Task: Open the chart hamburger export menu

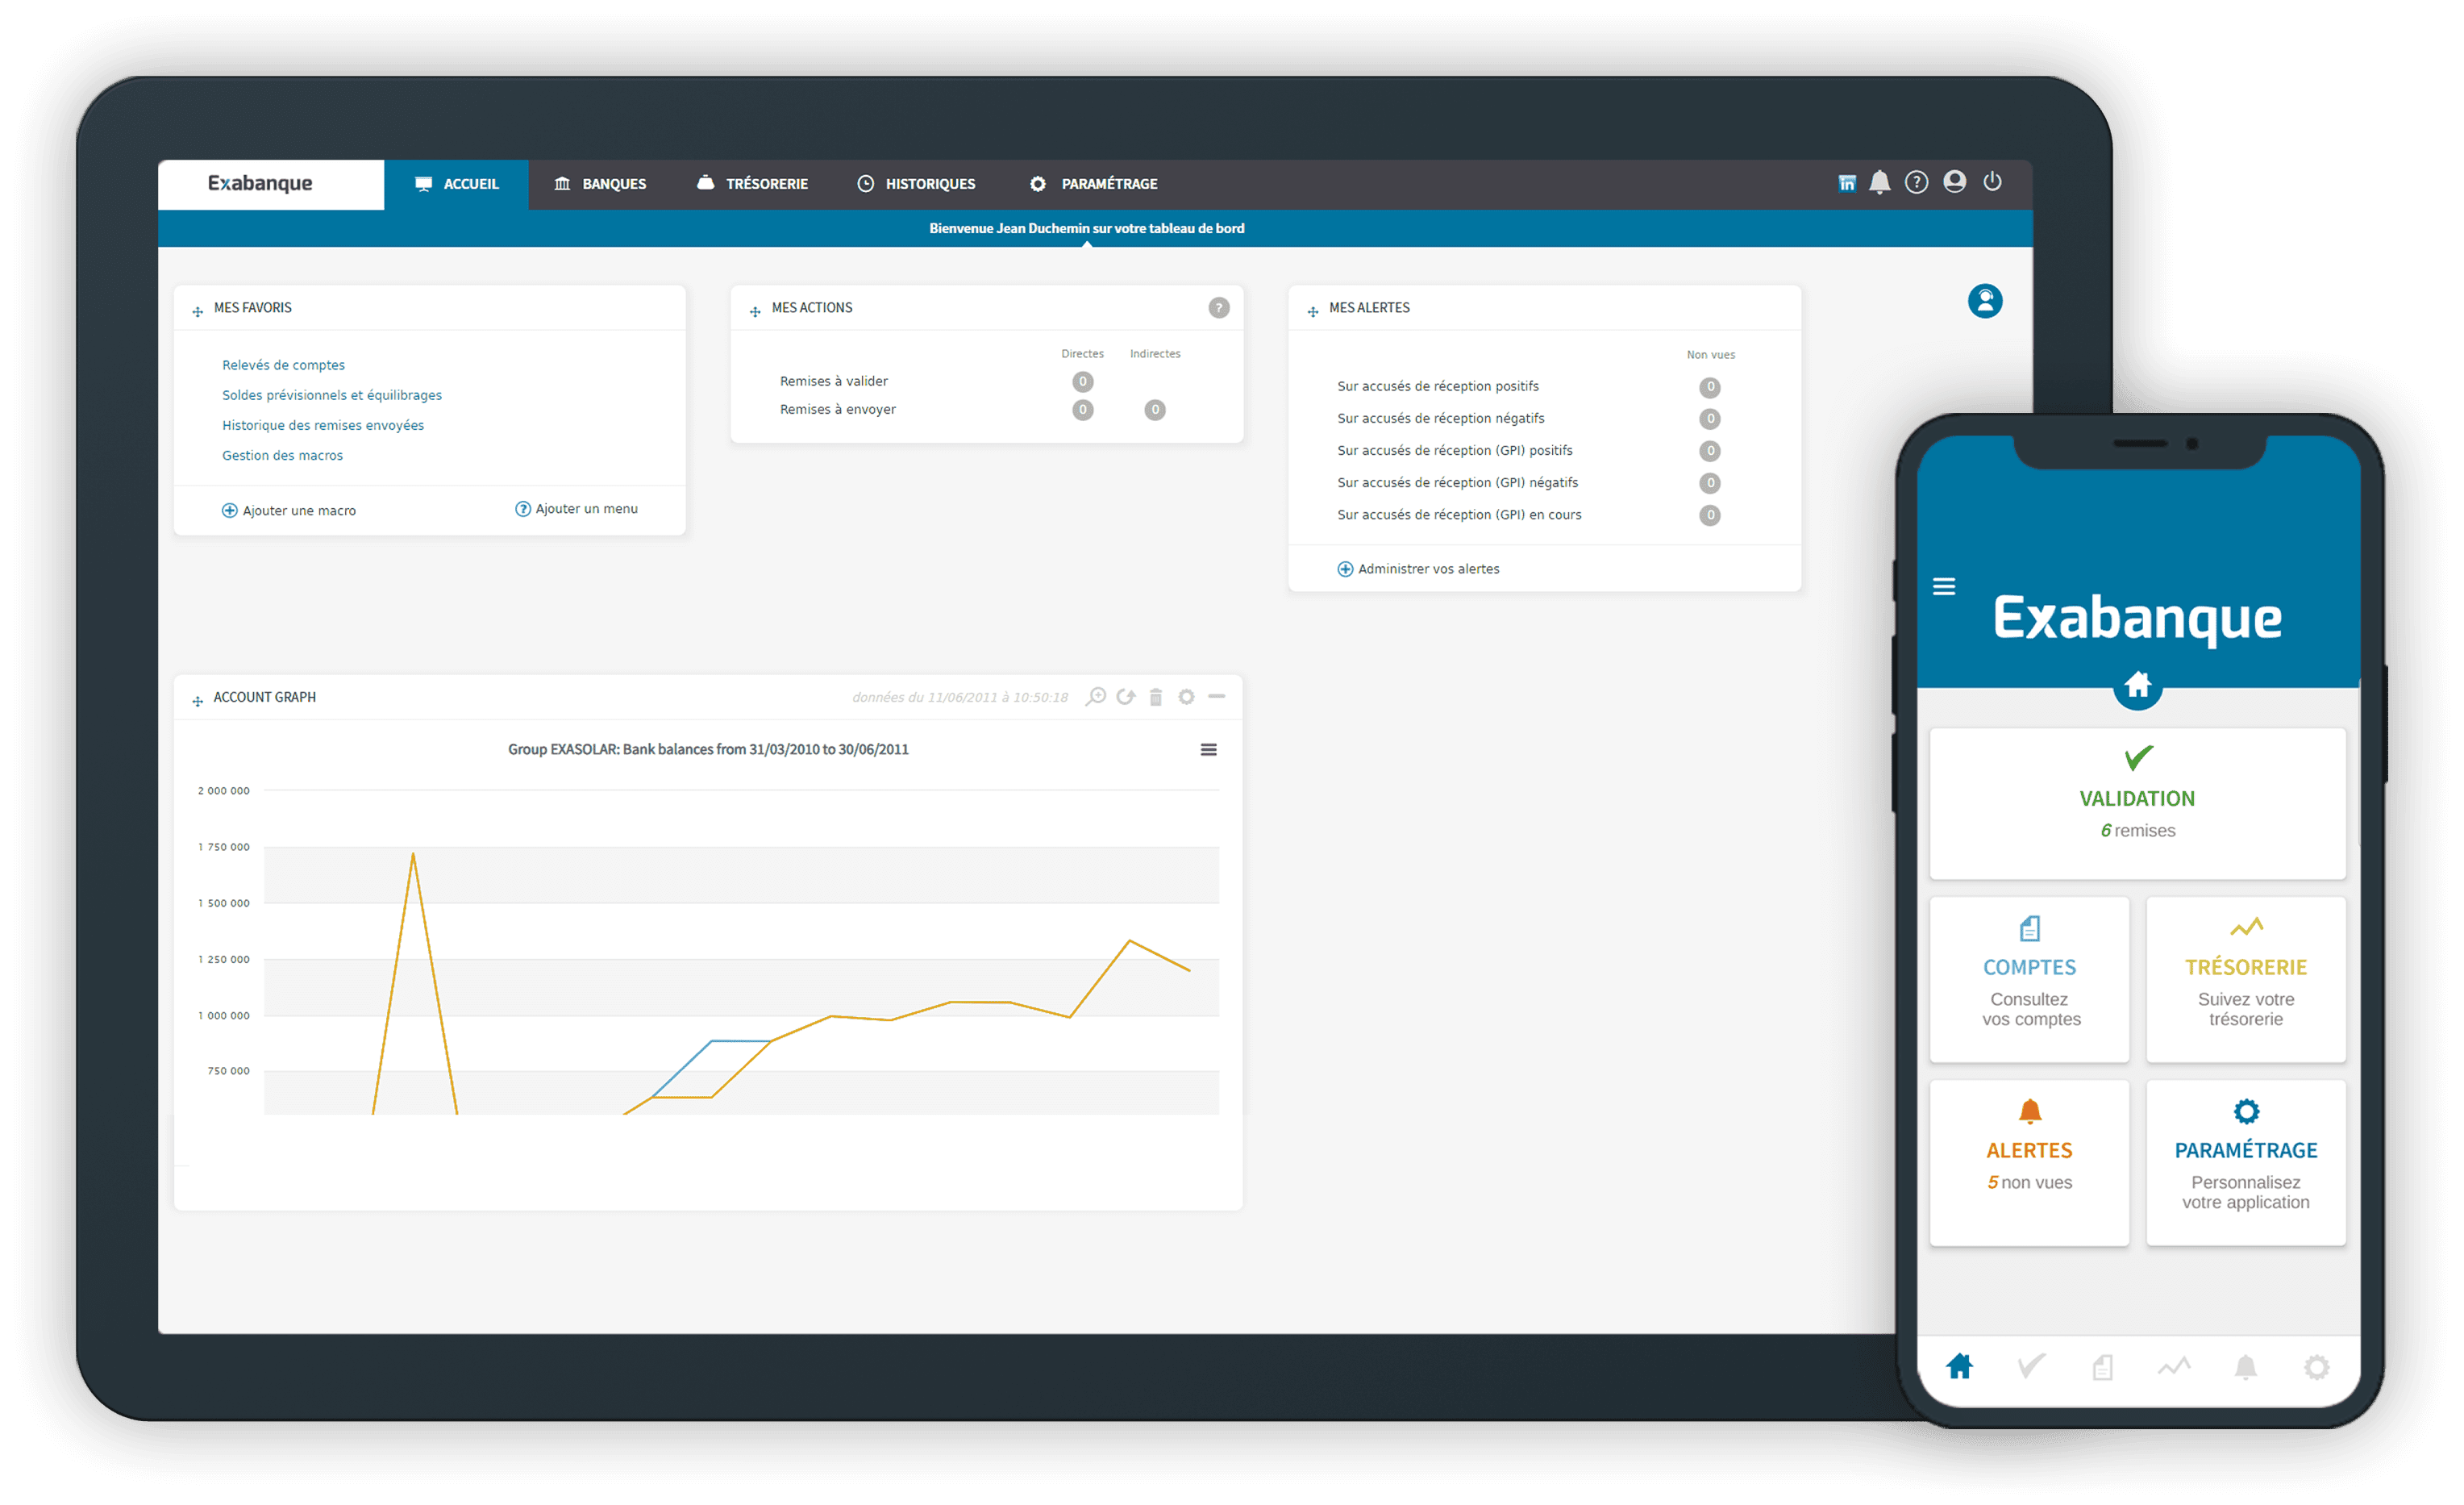Action: [1208, 750]
